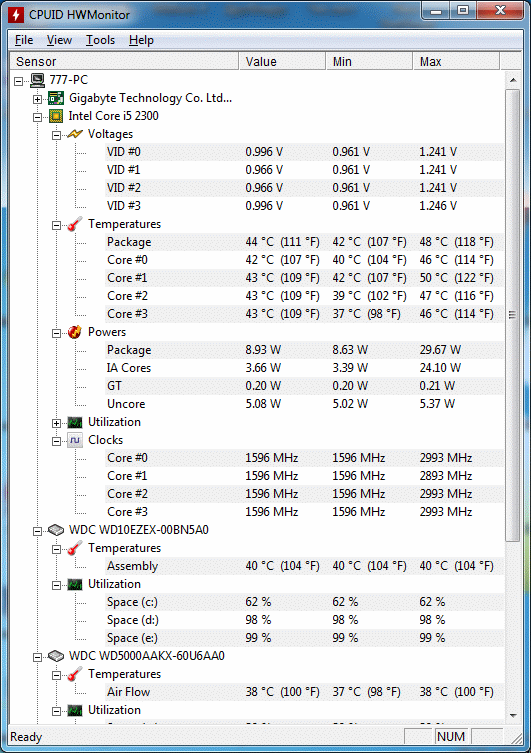The height and width of the screenshot is (753, 531).
Task: Click the WD5000AAKX Utilization graph icon
Action: coord(75,710)
